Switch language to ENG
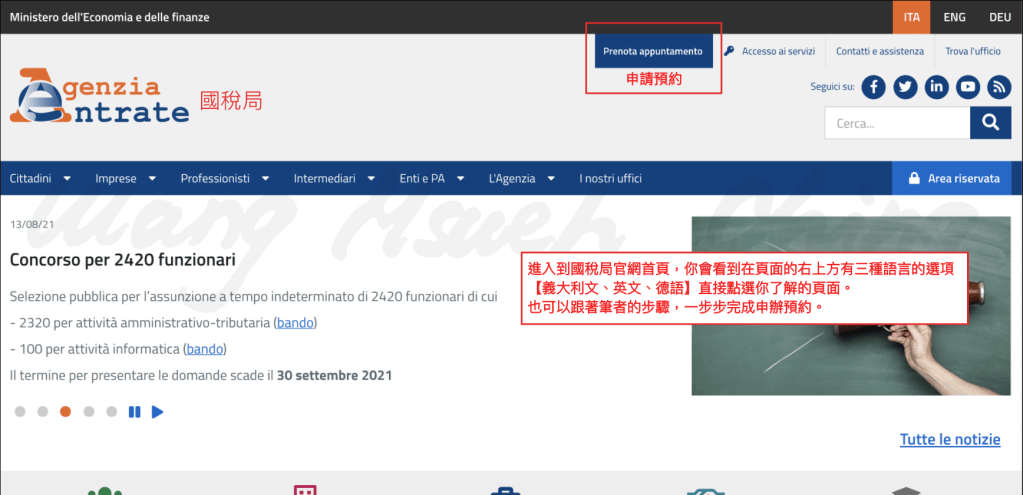Viewport: 1023px width, 495px height. (x=954, y=17)
